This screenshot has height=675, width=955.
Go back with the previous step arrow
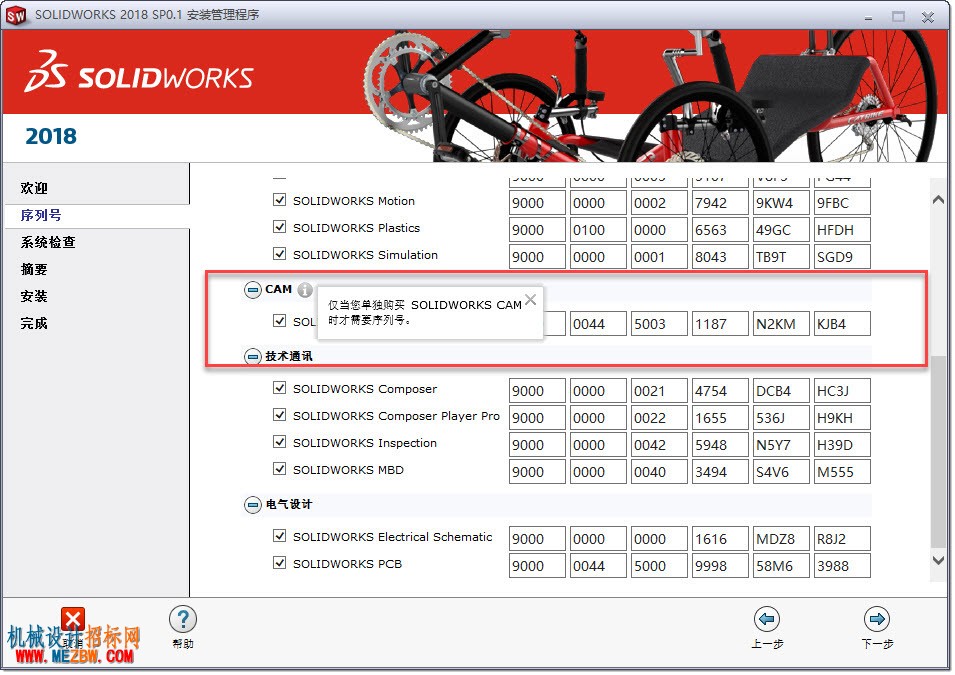point(767,619)
